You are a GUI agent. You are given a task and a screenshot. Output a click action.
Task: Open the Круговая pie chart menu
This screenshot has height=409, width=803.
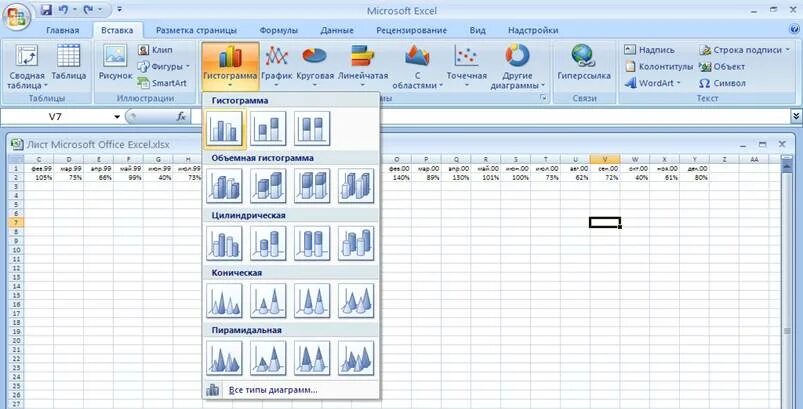coord(315,67)
